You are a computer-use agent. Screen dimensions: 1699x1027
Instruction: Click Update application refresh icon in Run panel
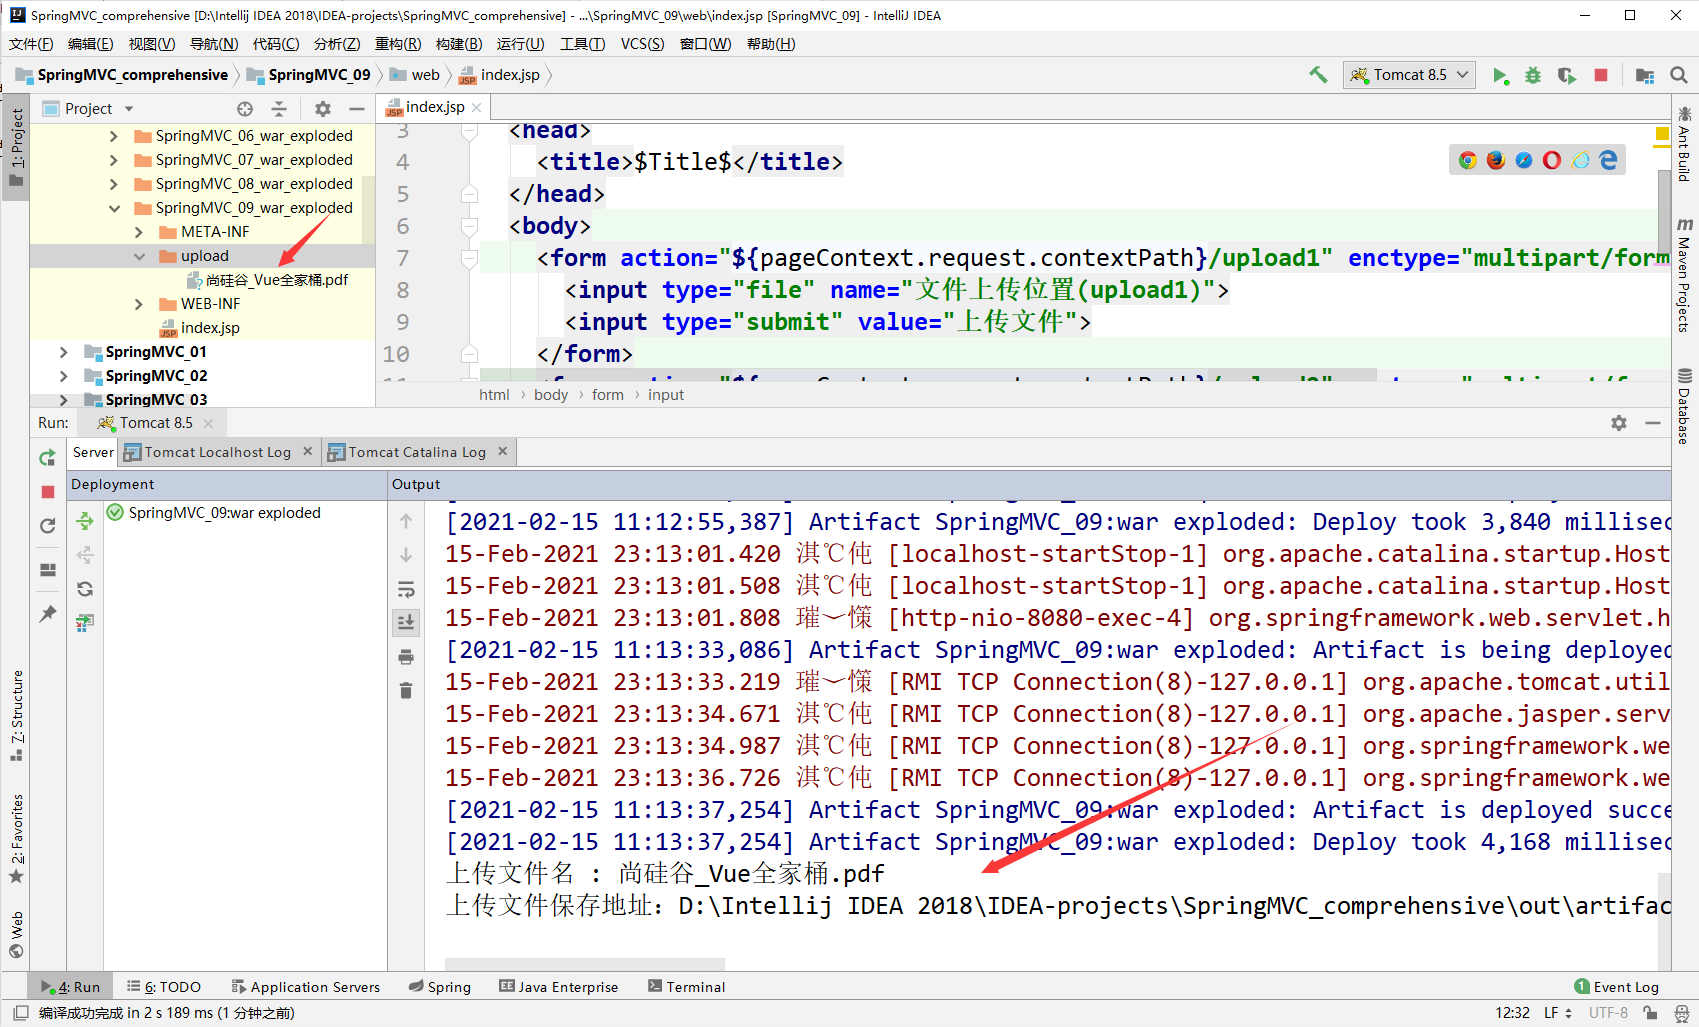47,526
